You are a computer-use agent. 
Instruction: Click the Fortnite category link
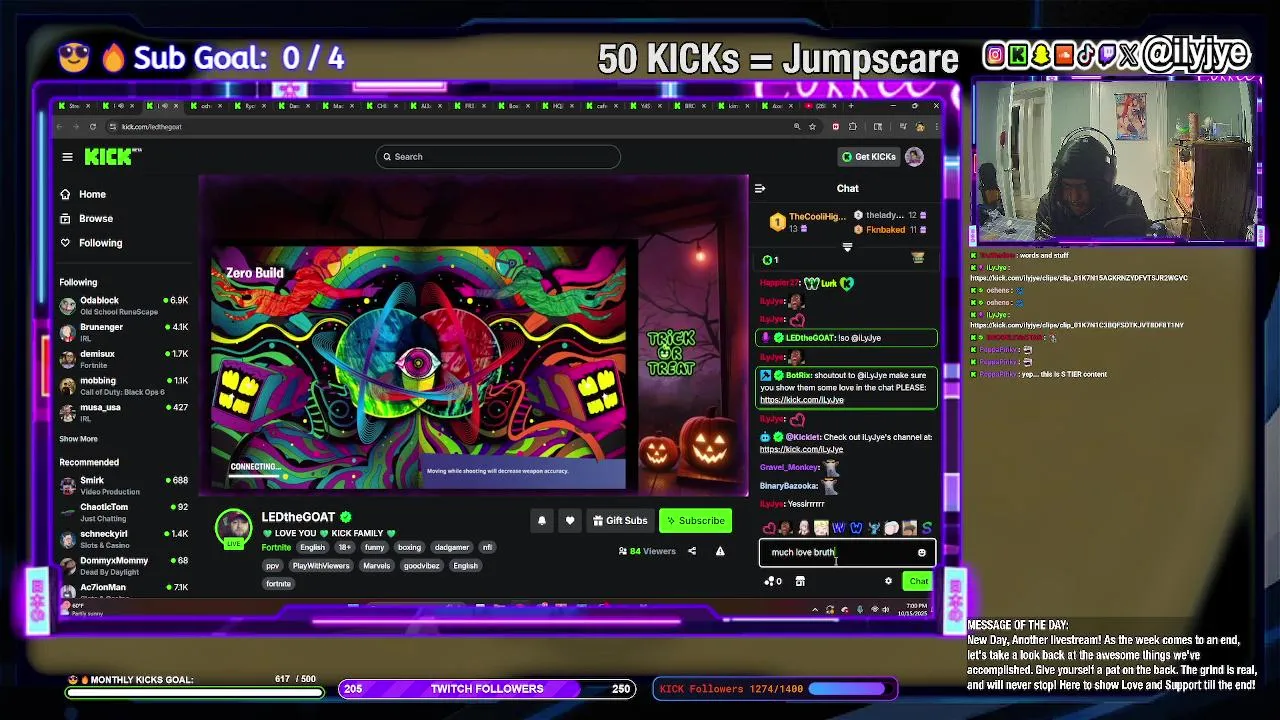click(x=276, y=548)
